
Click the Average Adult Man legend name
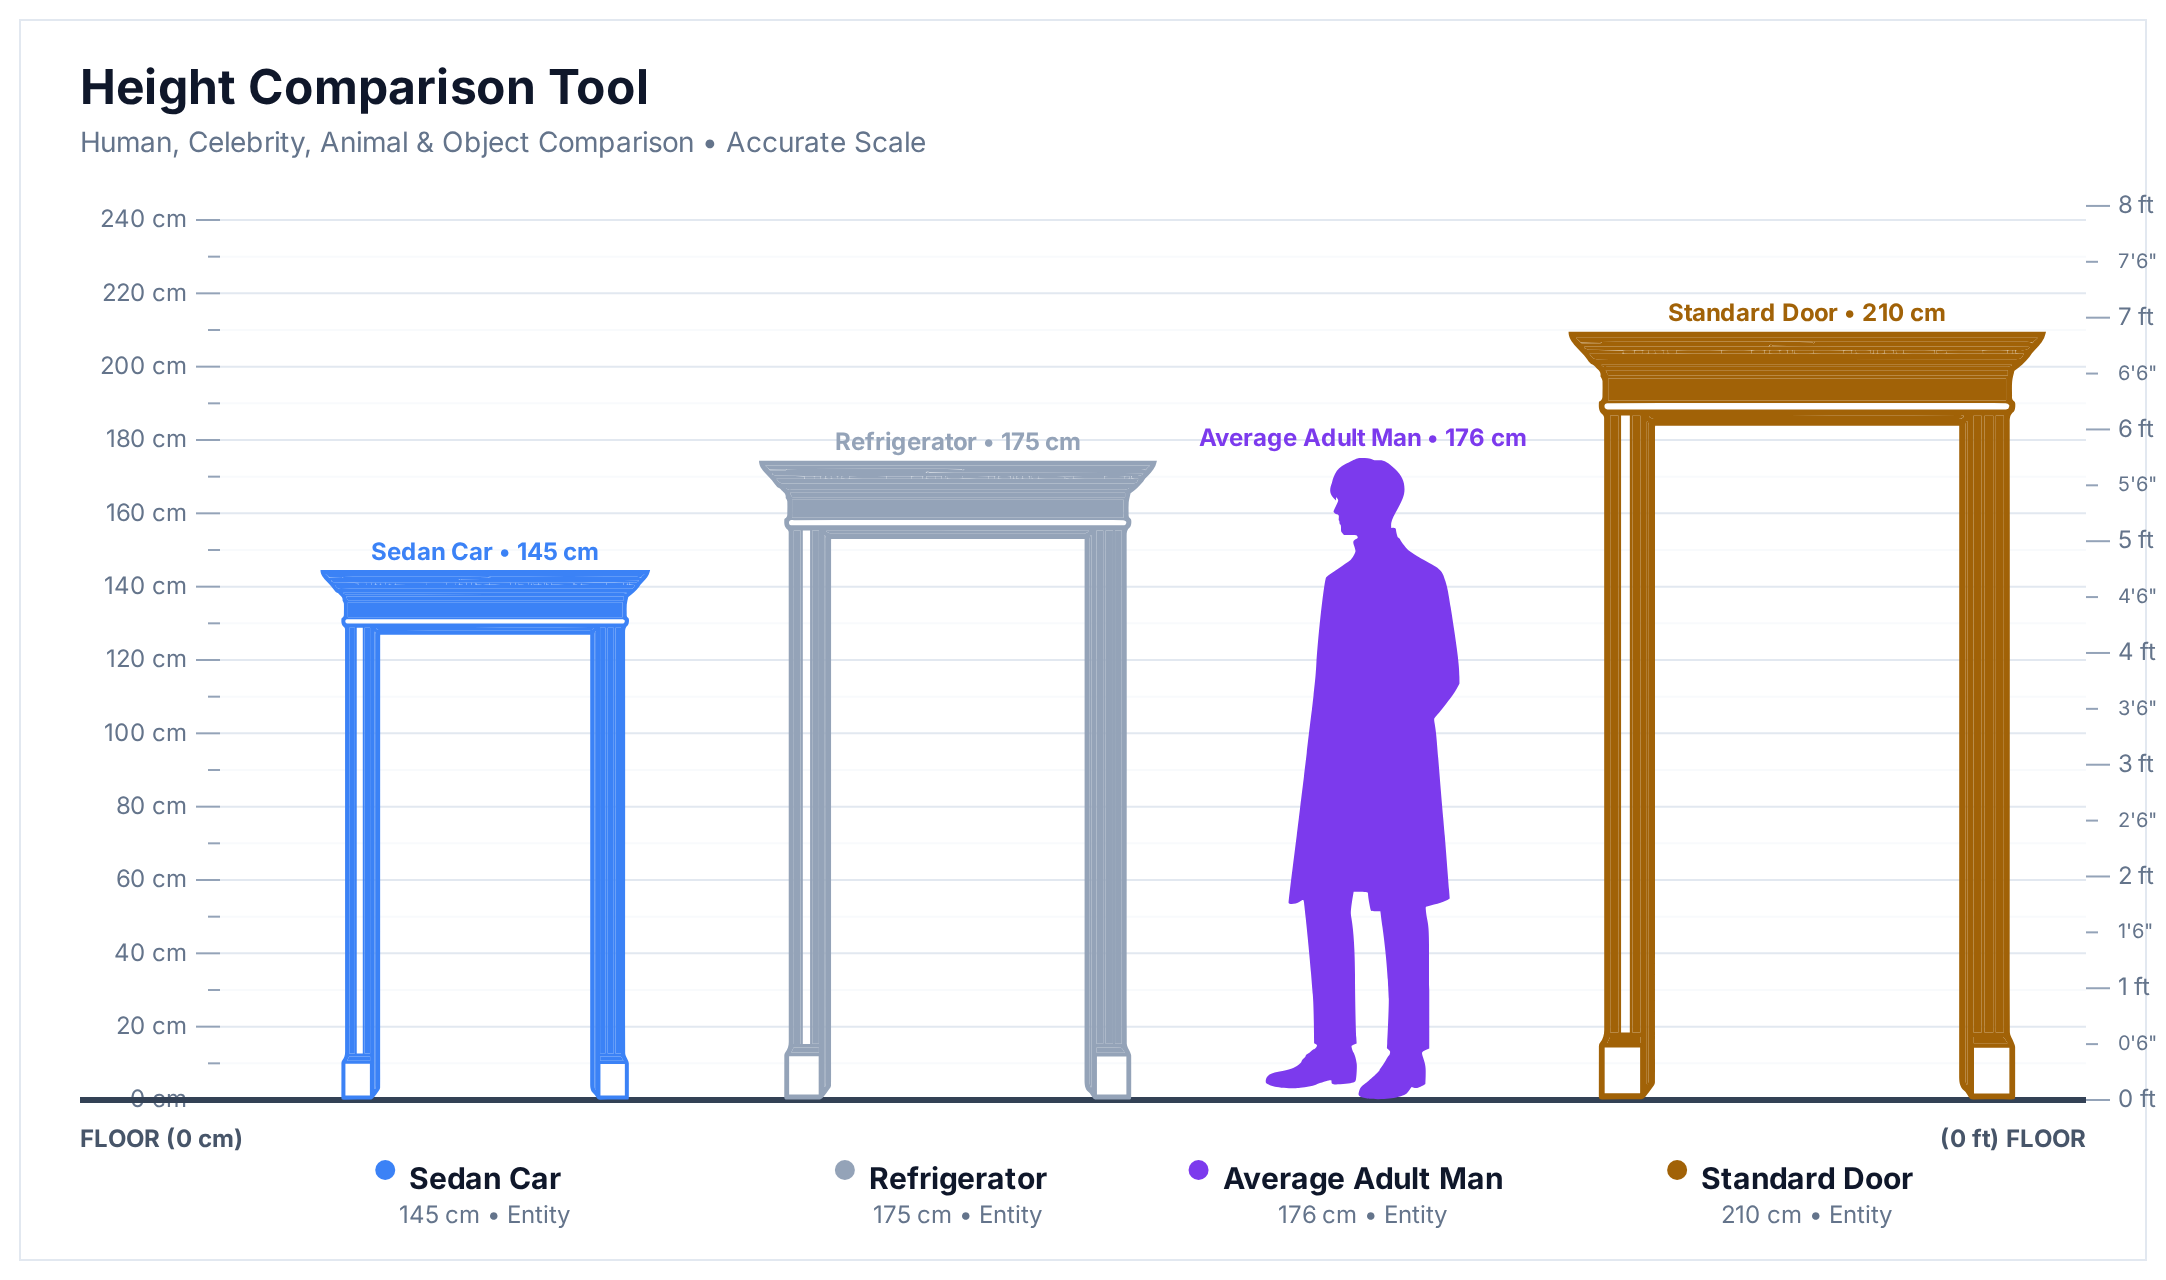[1363, 1179]
